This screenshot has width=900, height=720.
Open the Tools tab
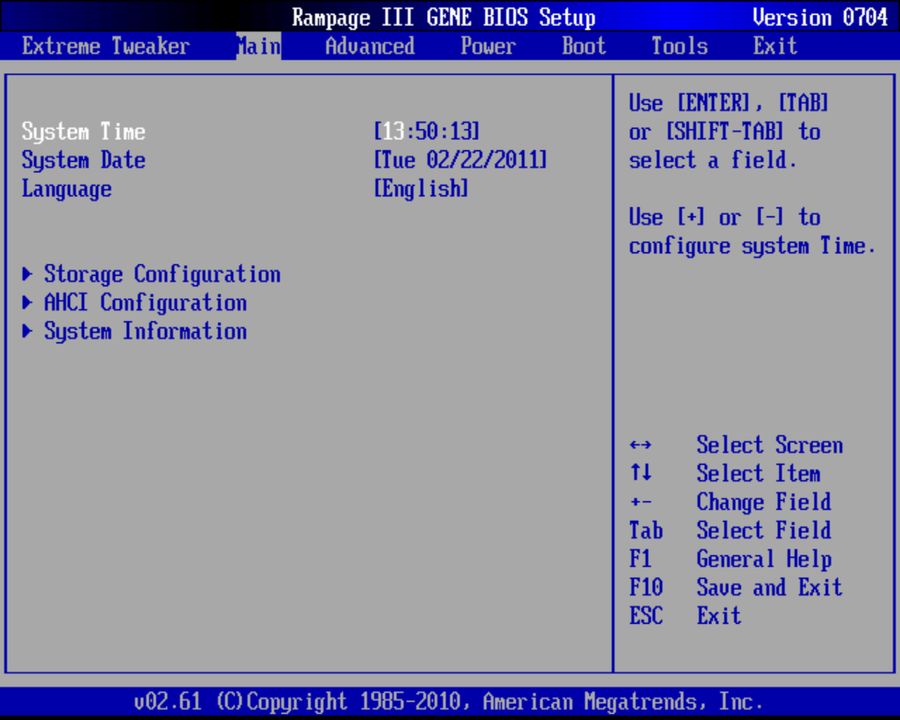(x=680, y=46)
